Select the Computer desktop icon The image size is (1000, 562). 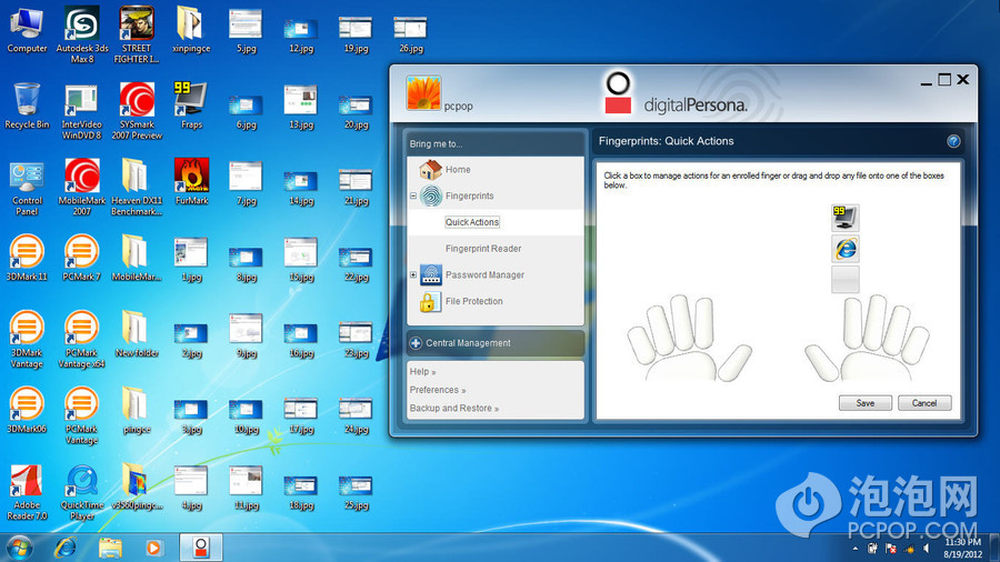click(27, 30)
